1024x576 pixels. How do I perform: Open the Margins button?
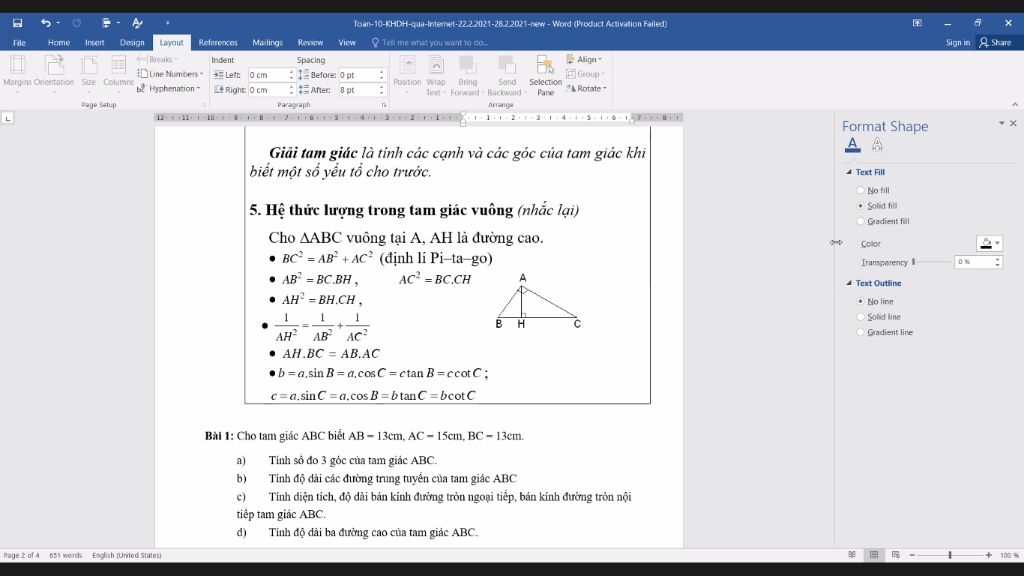pos(17,72)
